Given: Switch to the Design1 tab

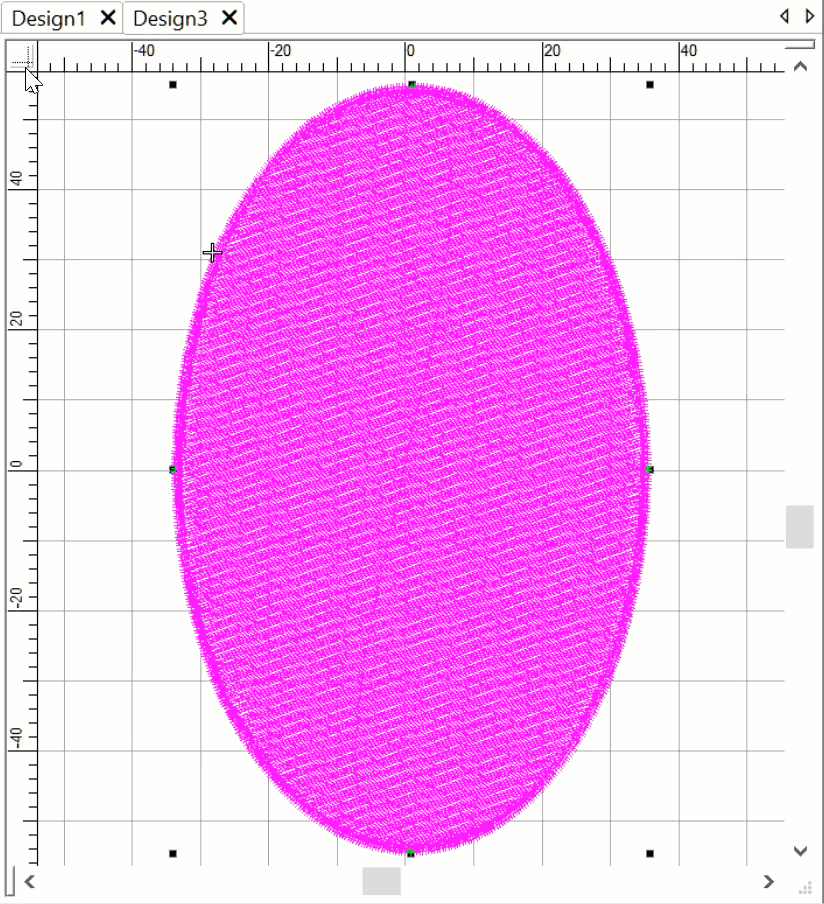Looking at the screenshot, I should click(48, 18).
